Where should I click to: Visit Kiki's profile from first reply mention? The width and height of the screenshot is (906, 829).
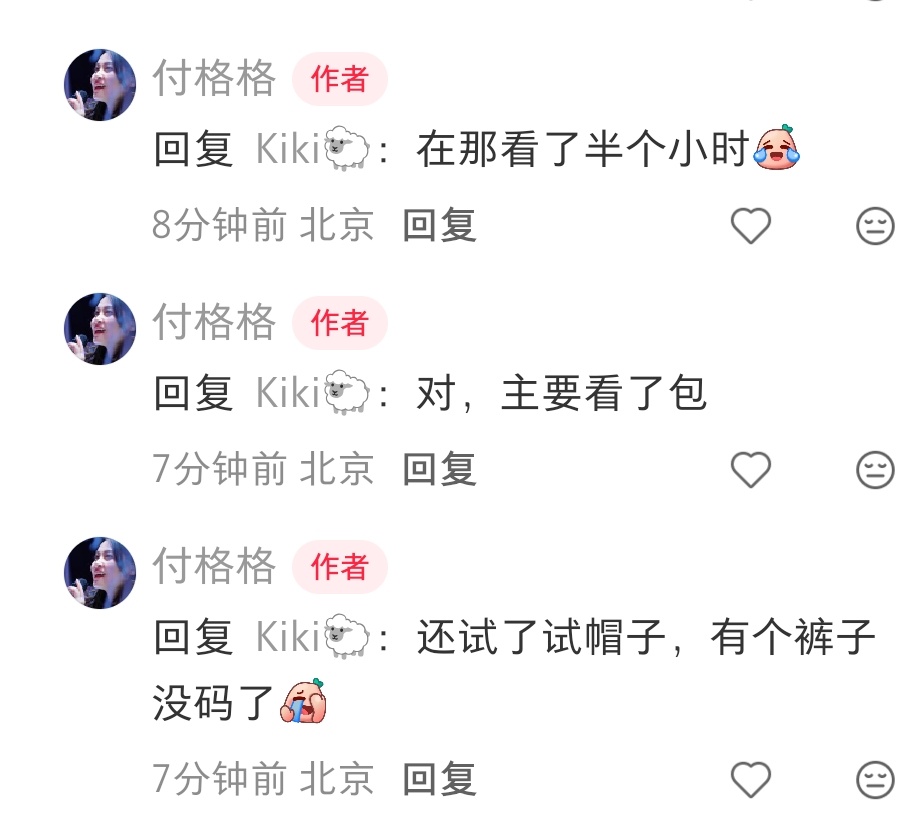pos(312,149)
